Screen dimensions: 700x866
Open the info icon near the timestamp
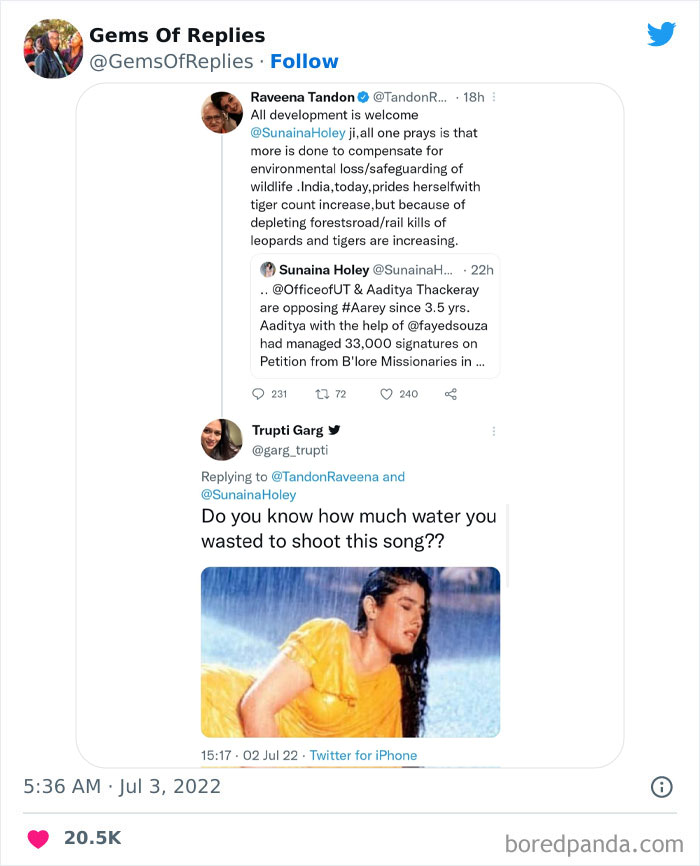click(x=661, y=786)
